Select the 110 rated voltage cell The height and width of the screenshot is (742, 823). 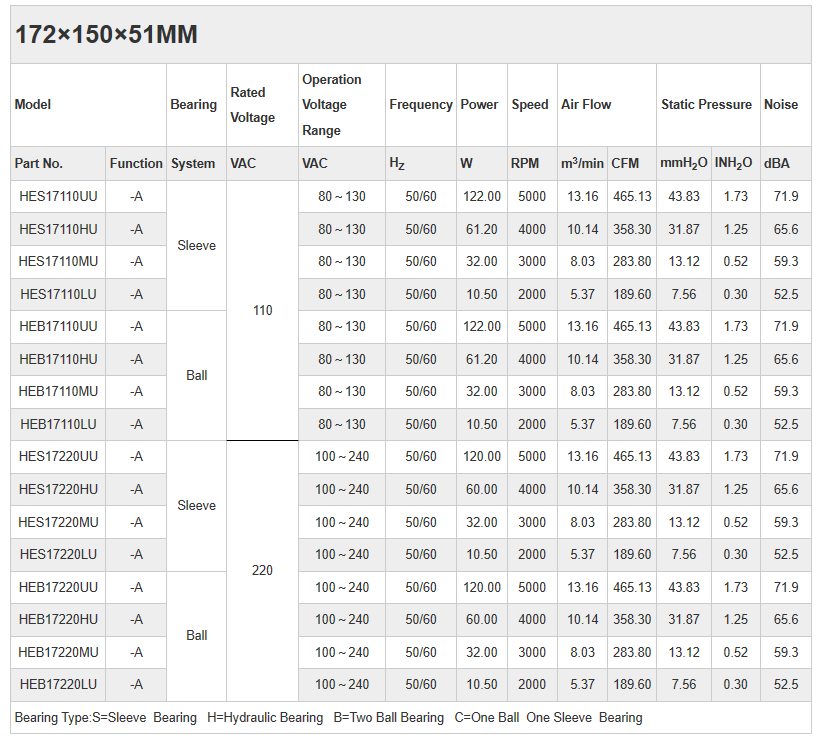[262, 311]
